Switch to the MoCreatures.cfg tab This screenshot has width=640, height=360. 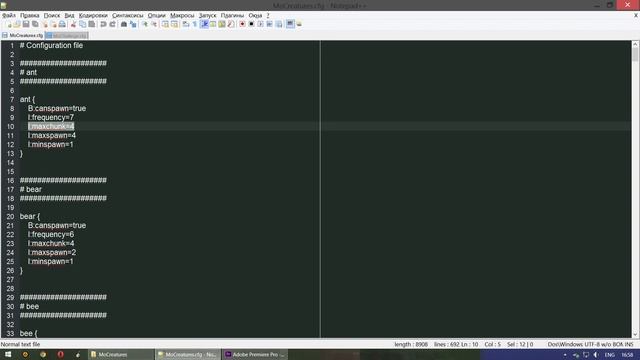click(x=23, y=36)
